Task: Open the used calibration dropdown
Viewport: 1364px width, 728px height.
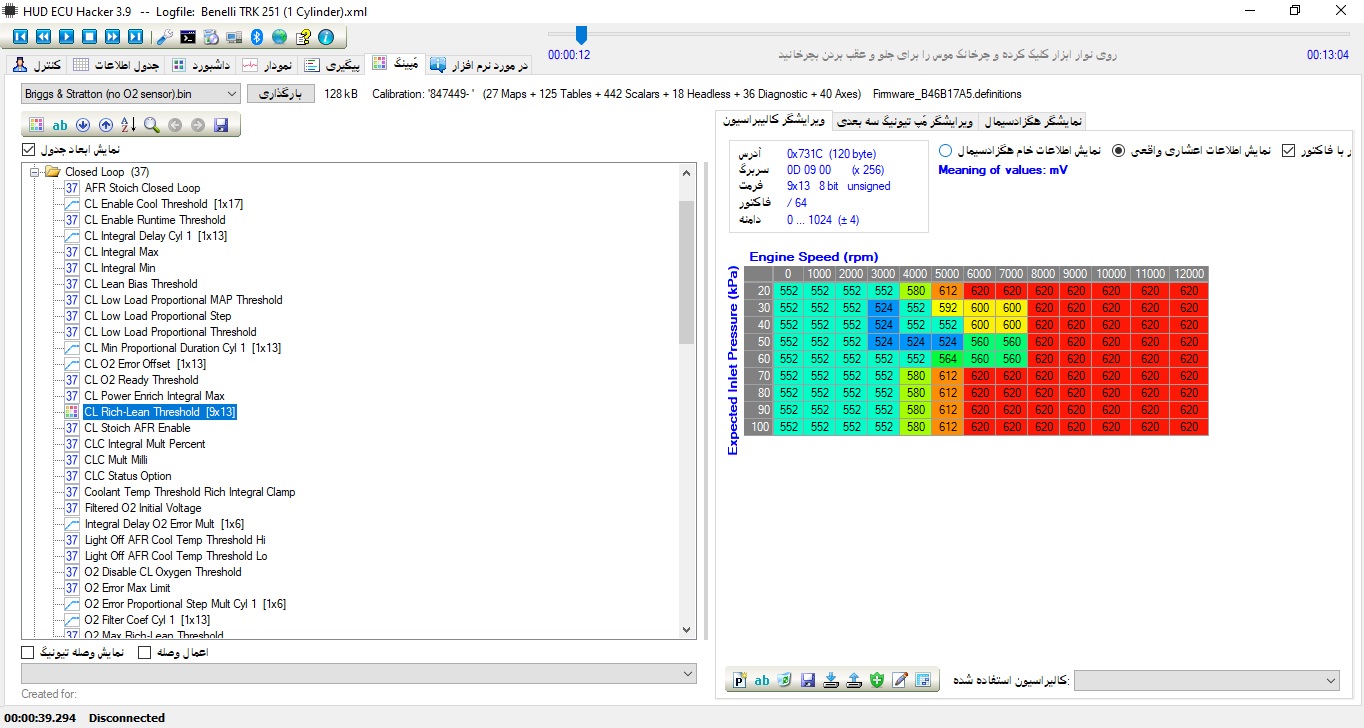Action: click(x=1207, y=680)
